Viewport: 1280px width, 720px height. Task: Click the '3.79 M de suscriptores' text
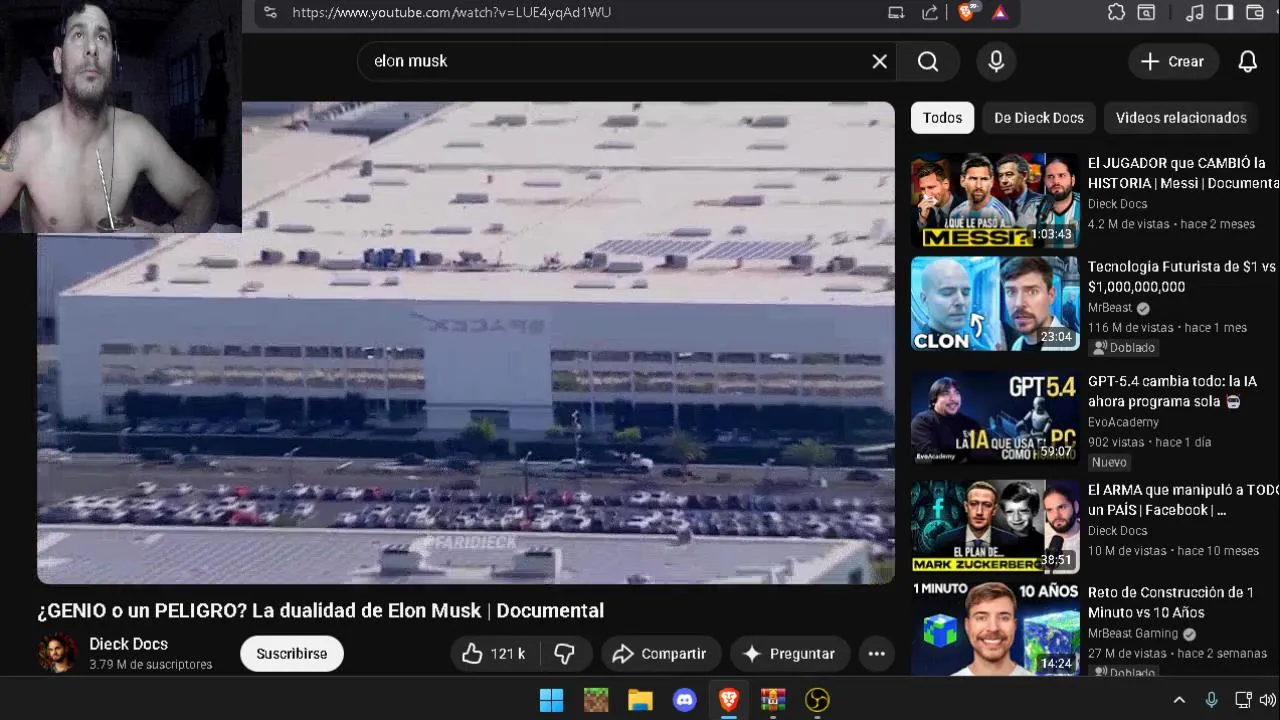point(151,665)
